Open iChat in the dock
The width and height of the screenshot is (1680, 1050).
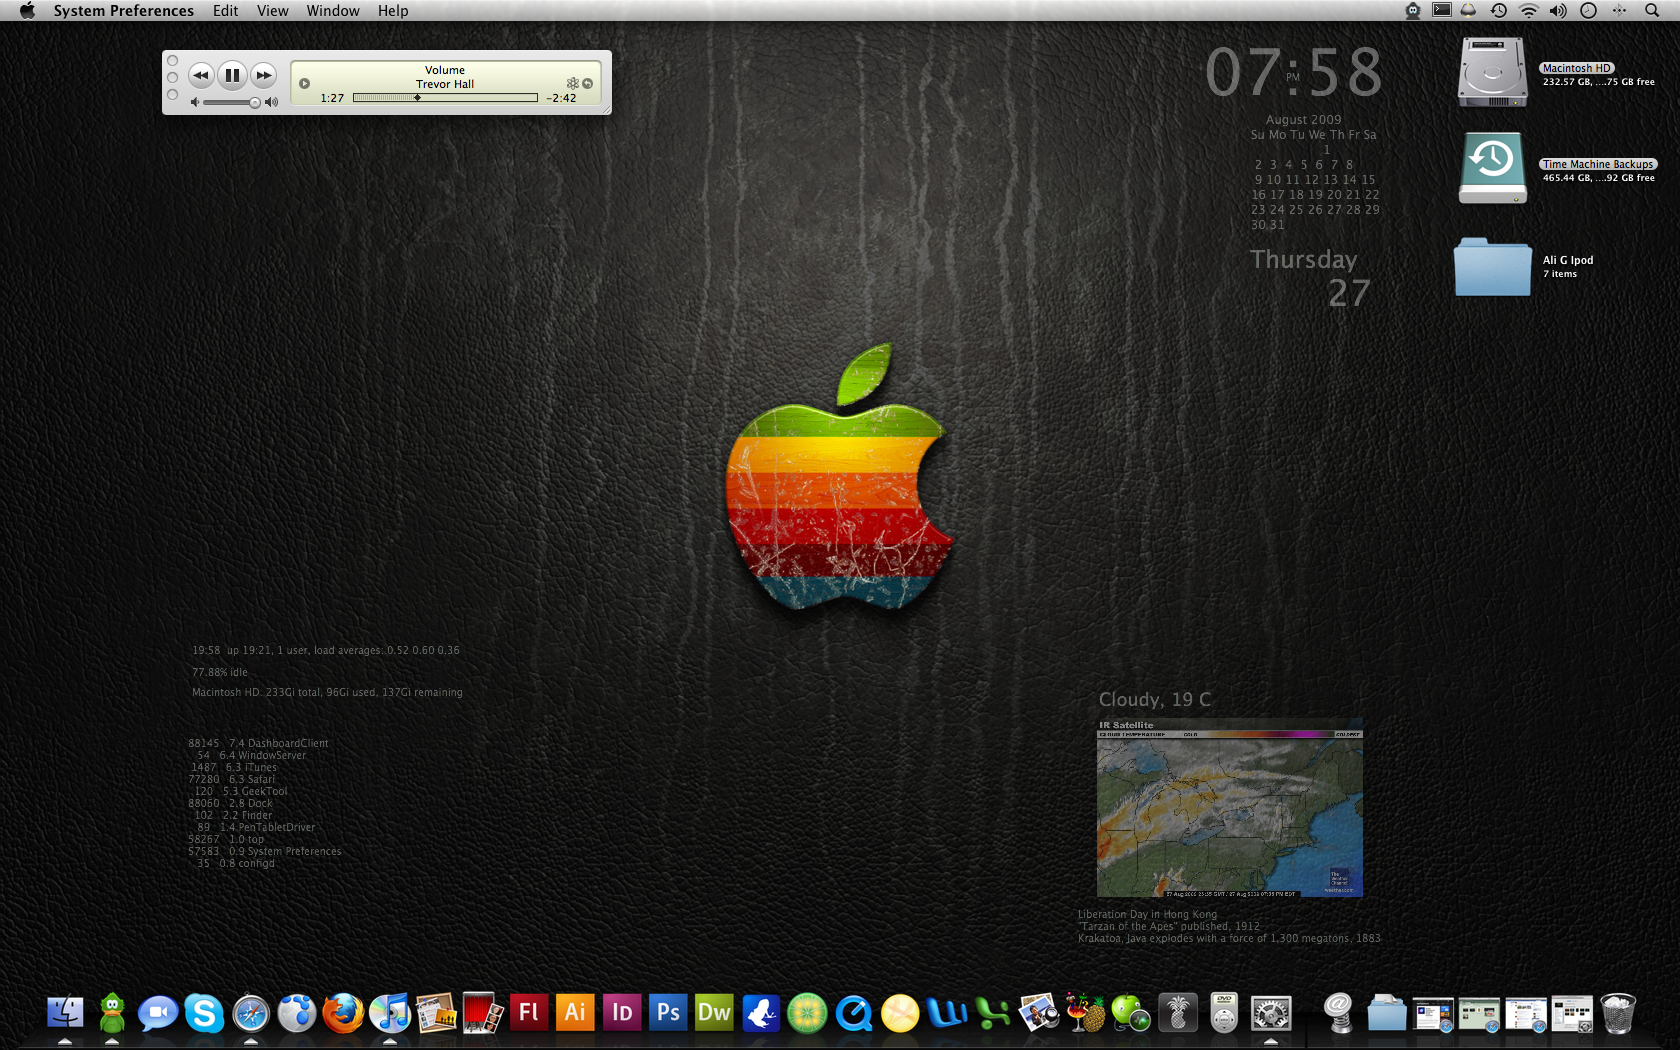pos(158,1013)
